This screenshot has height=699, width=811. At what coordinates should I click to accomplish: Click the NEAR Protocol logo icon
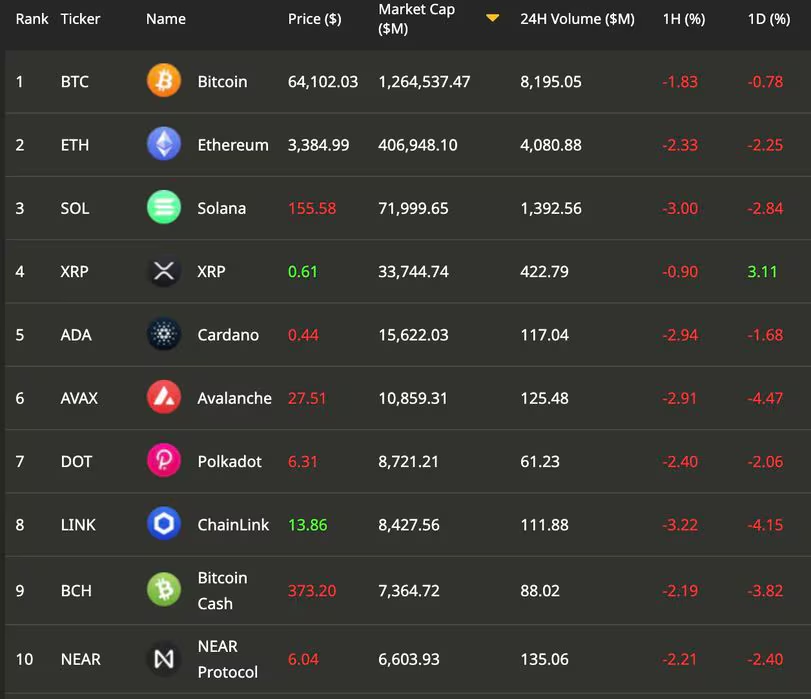[164, 659]
